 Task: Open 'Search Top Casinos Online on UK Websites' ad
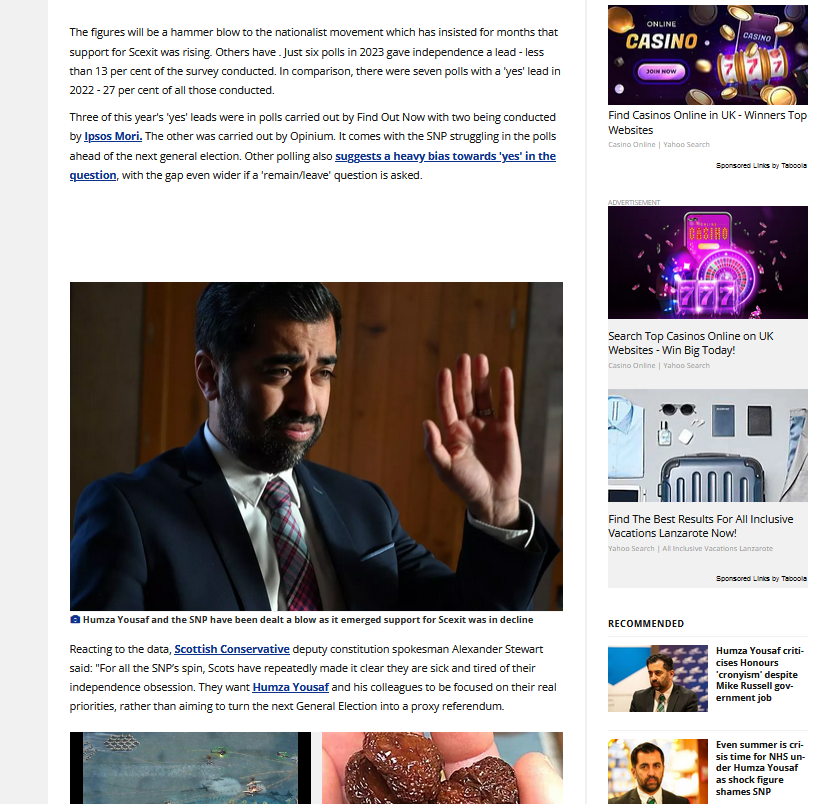(x=691, y=343)
